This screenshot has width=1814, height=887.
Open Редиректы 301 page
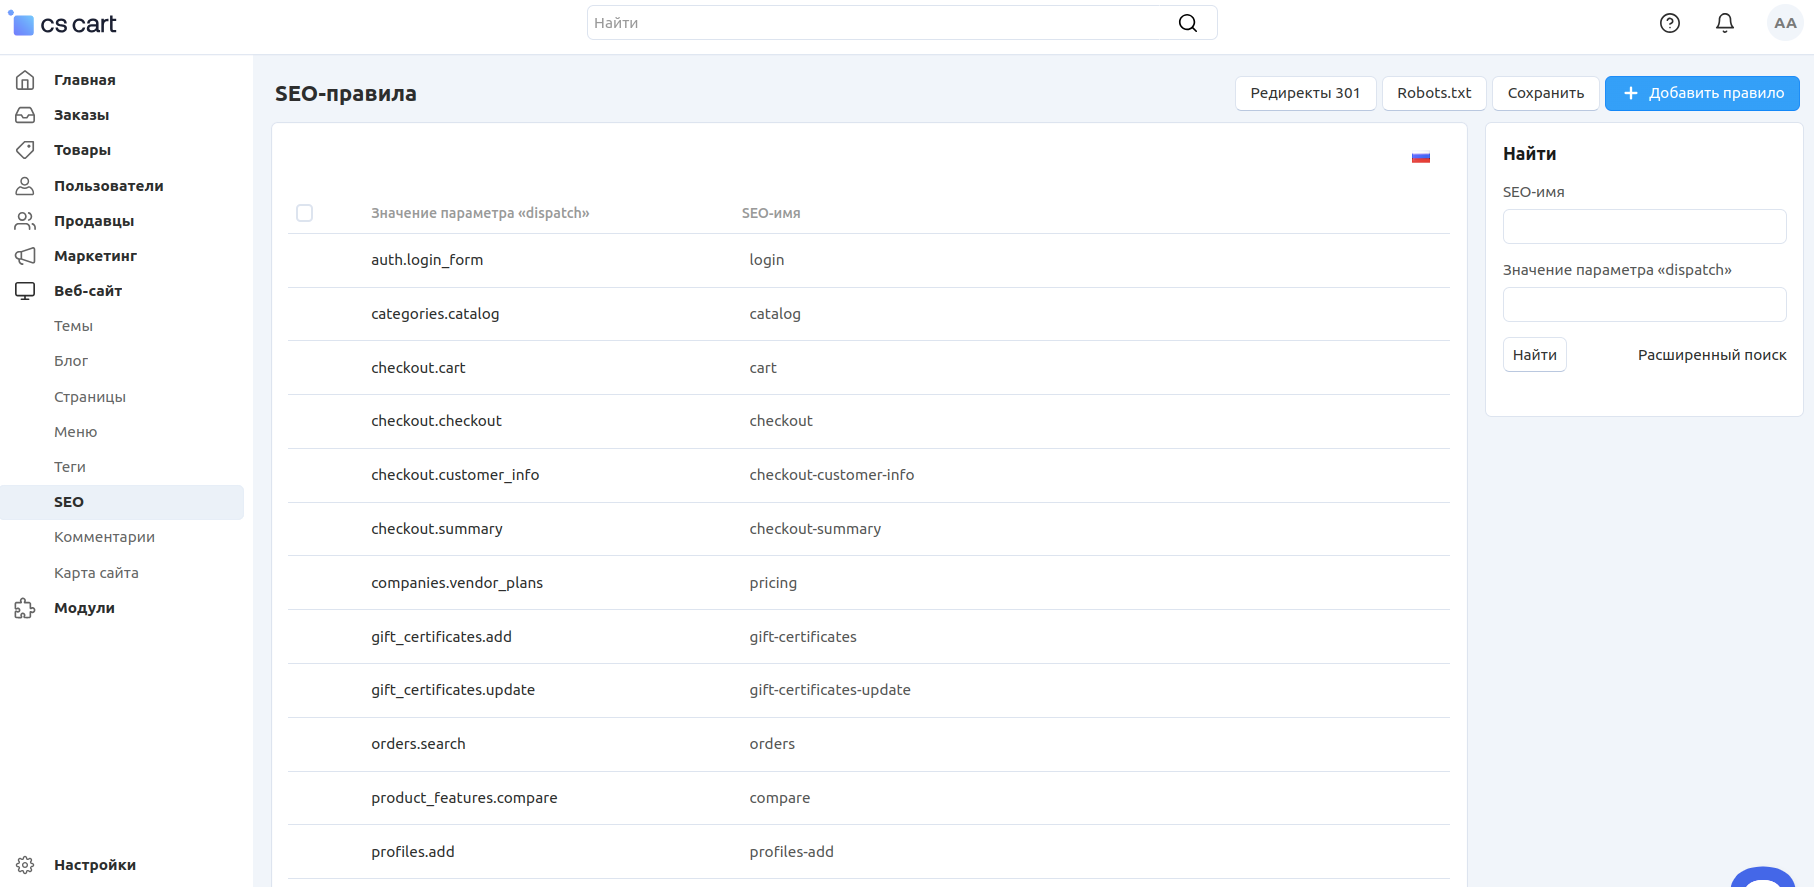1305,93
